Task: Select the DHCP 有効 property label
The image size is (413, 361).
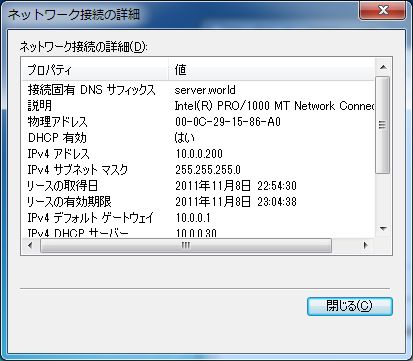Action: [57, 138]
